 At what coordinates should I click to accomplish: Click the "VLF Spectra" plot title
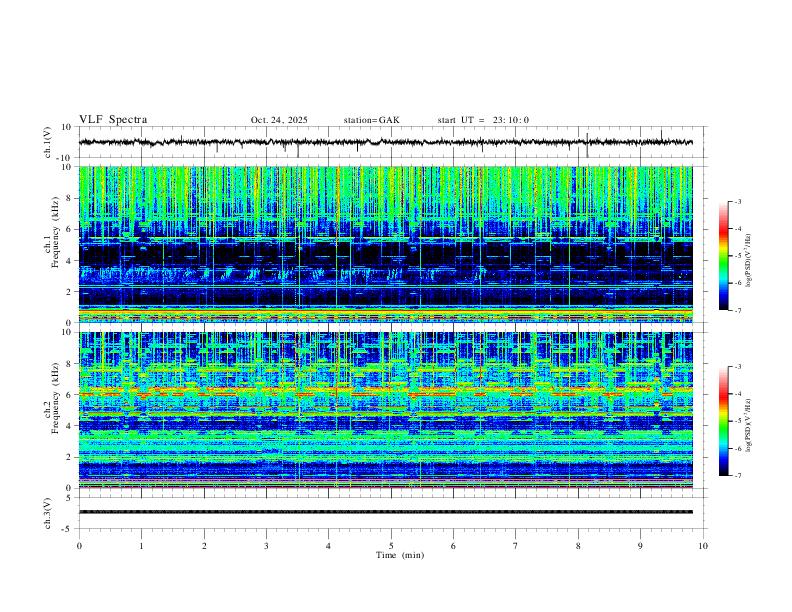pos(113,120)
